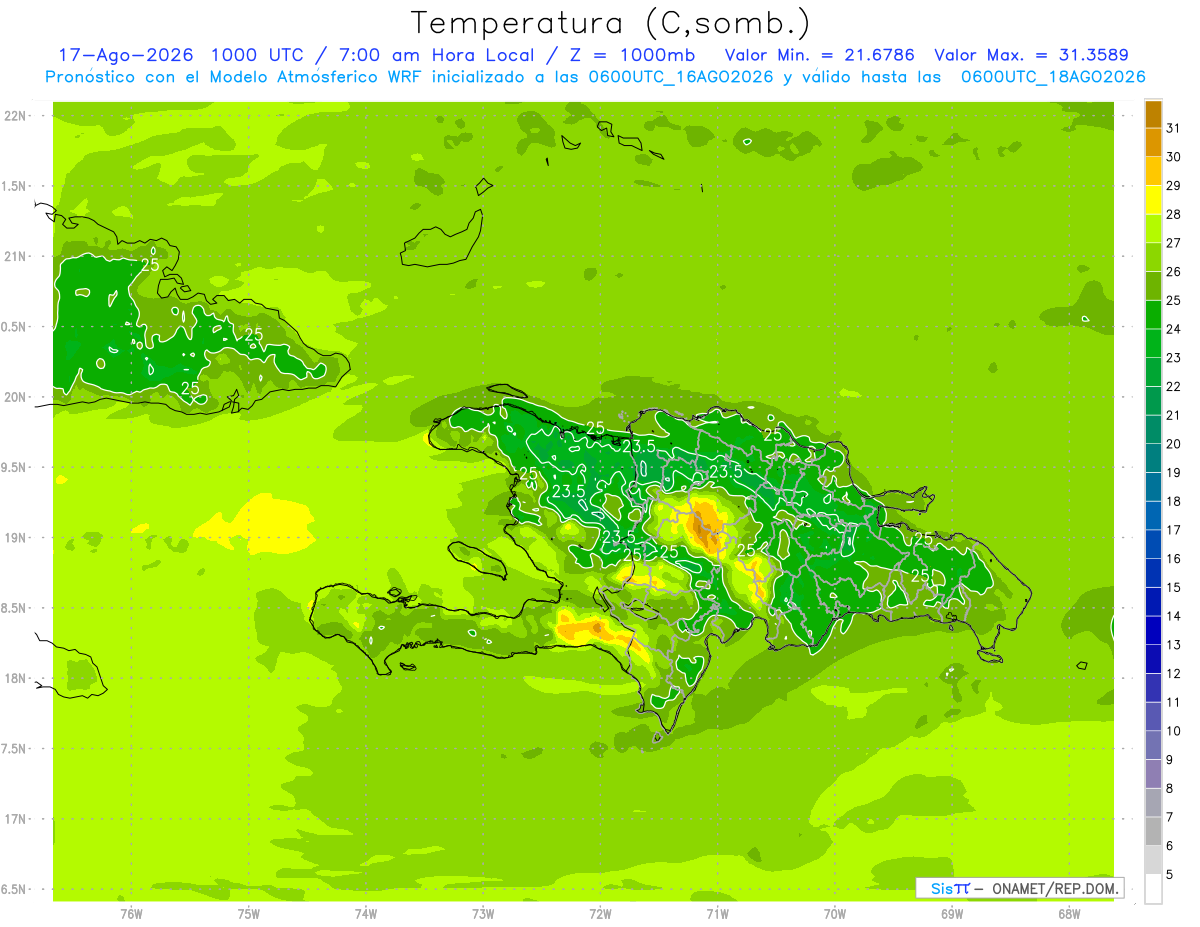Click the '25' value on the color scale
Viewport: 1200px width, 927px height.
point(1174,300)
